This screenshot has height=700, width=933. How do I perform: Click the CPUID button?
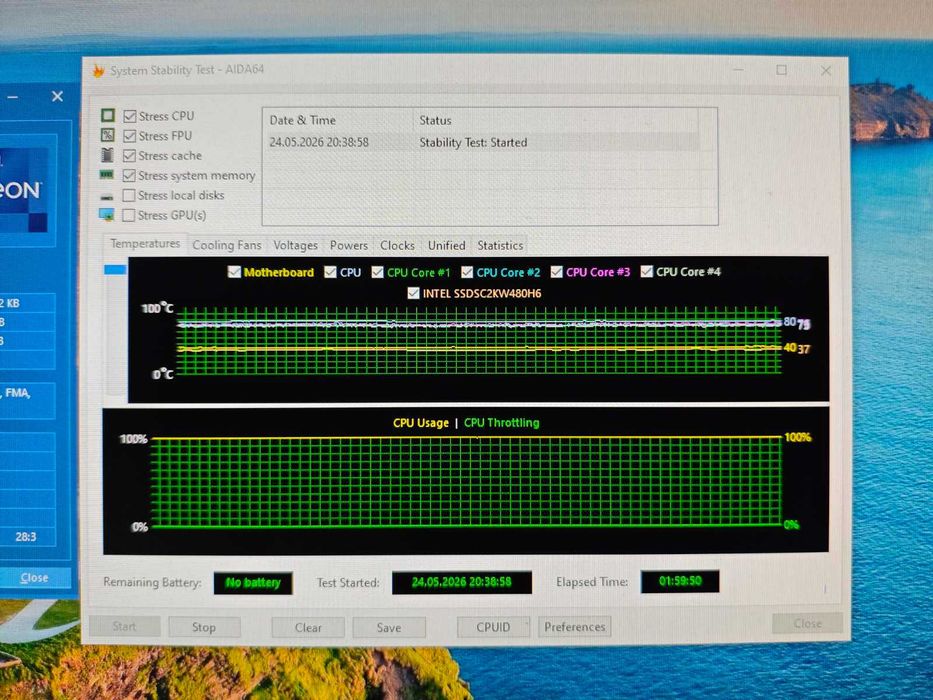point(493,627)
